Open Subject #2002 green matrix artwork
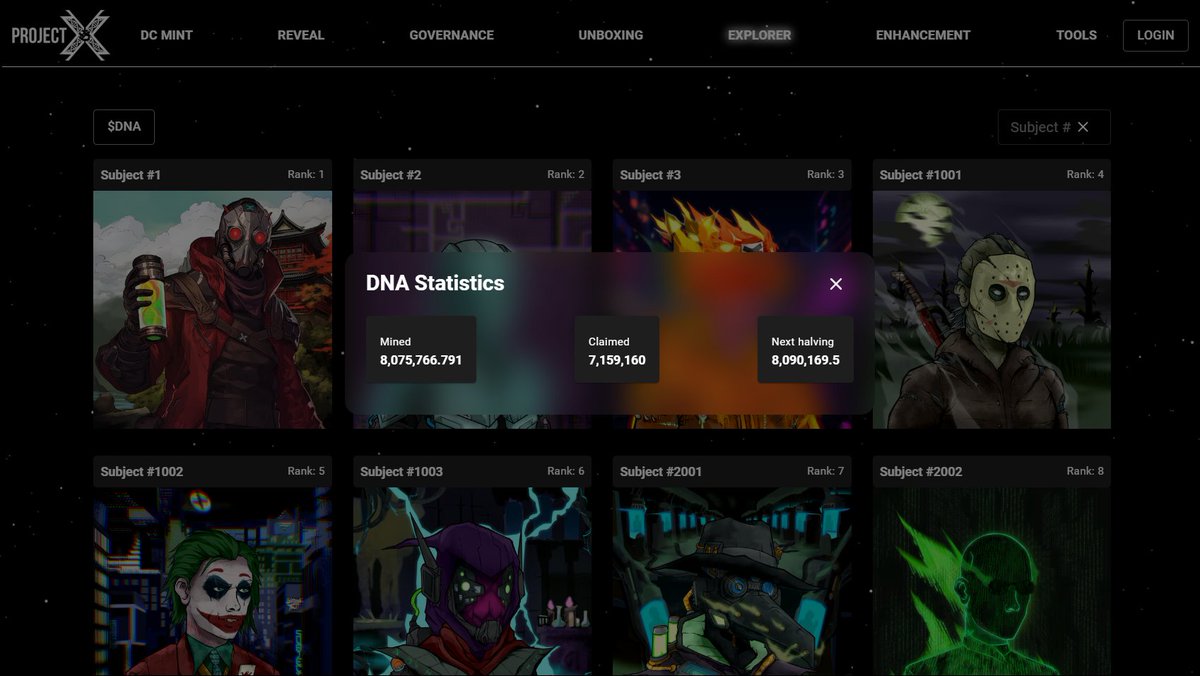This screenshot has width=1200, height=676. click(x=991, y=581)
